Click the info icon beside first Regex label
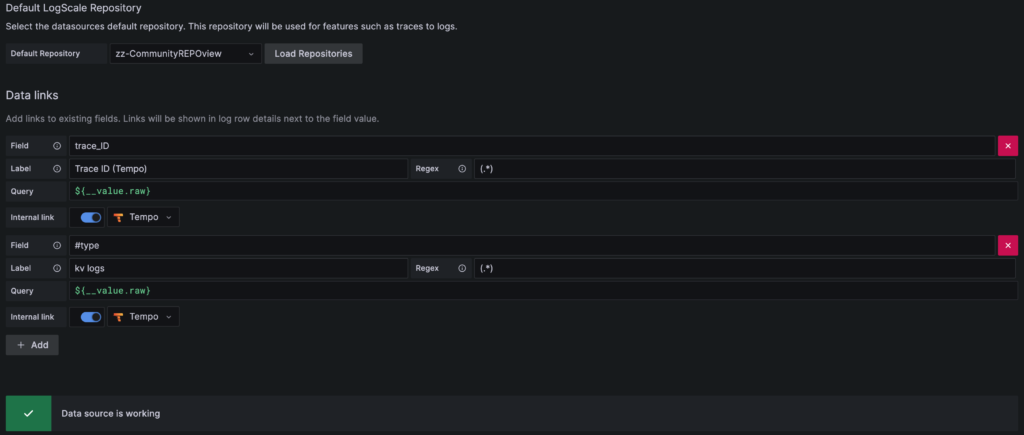Image resolution: width=1024 pixels, height=435 pixels. point(462,169)
